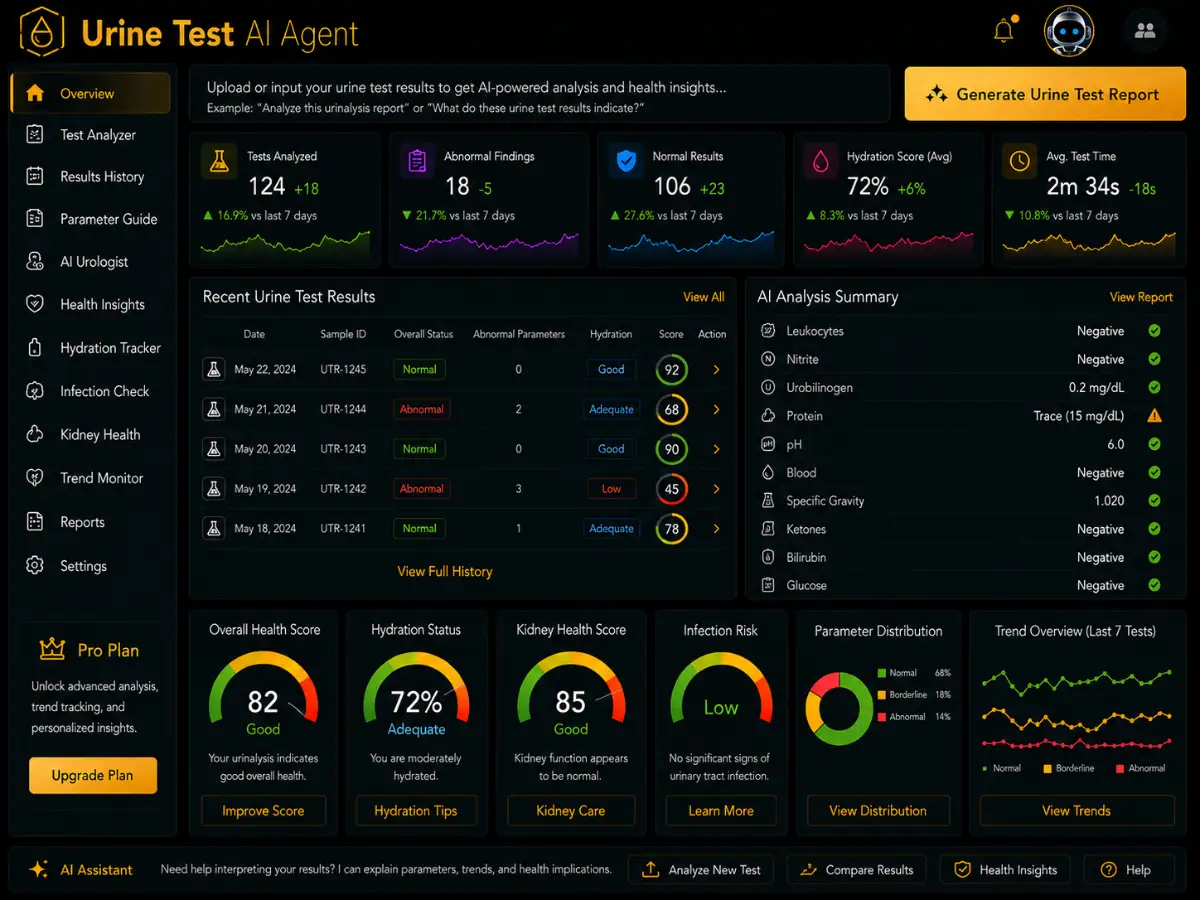Click the Hydration Tips button

click(416, 811)
